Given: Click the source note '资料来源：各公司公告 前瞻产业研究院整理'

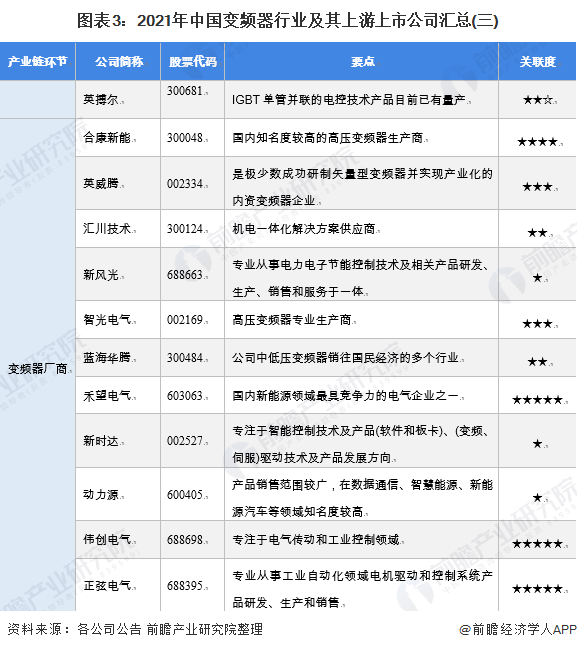Looking at the screenshot, I should coord(135,629).
